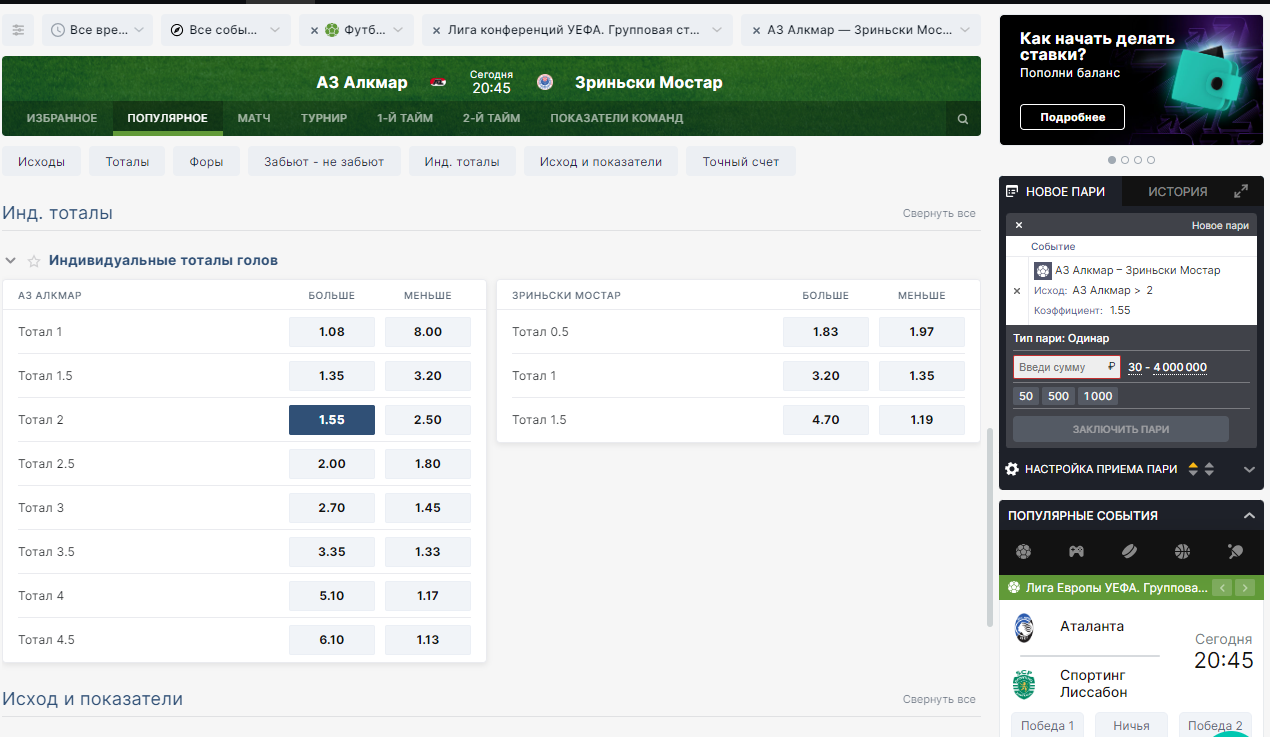The image size is (1270, 737).
Task: Select the second promo carousel dot
Action: (1125, 160)
